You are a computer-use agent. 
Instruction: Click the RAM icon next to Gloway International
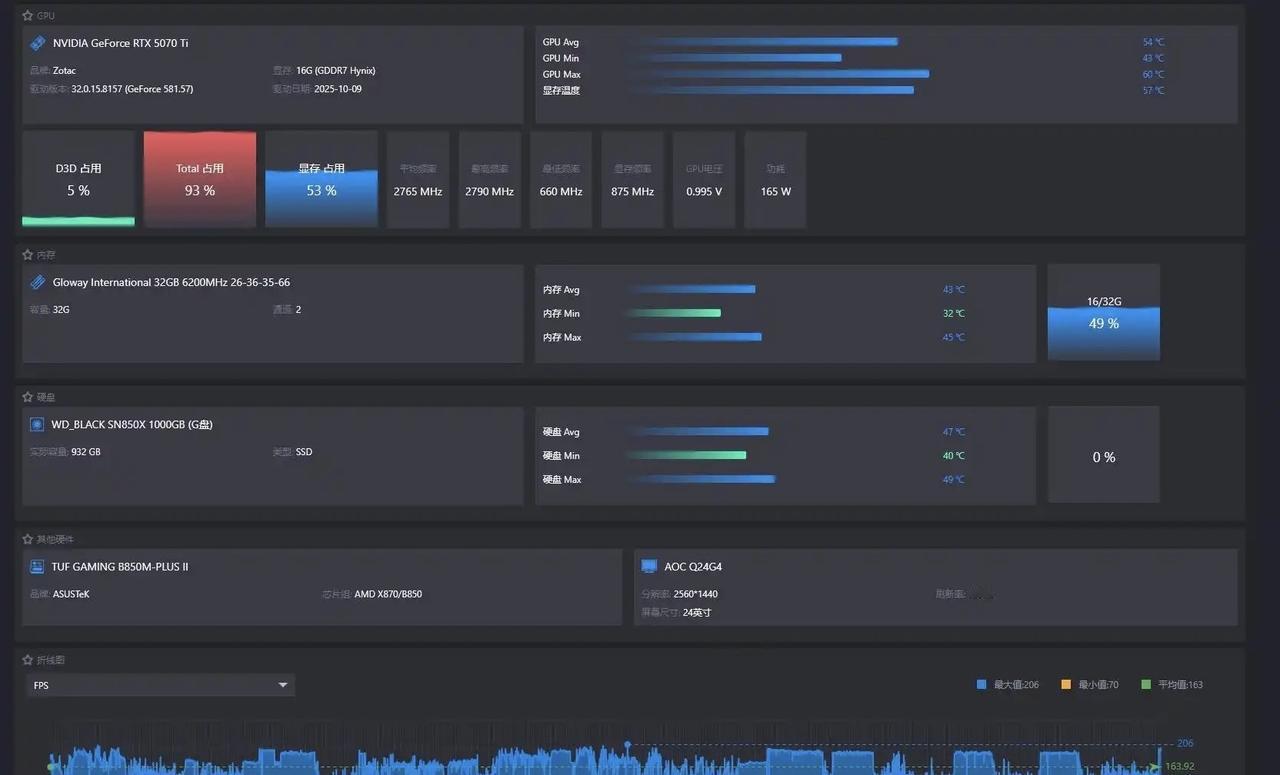37,282
